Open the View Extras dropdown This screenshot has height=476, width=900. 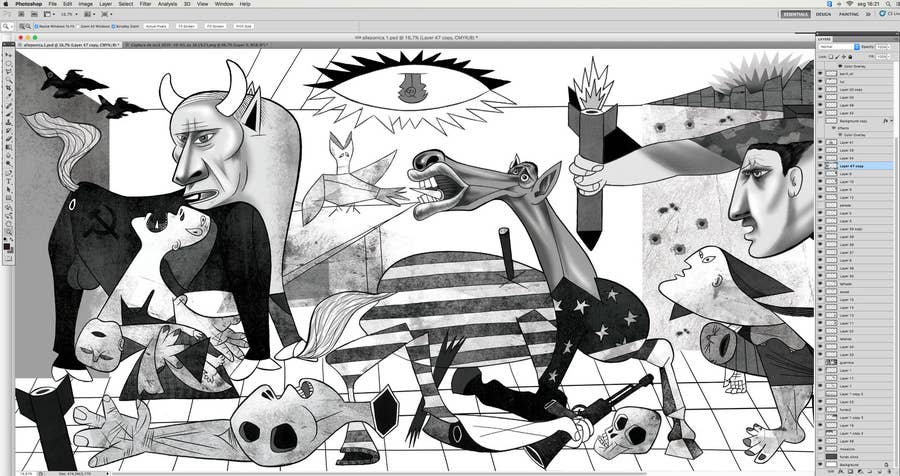pos(49,14)
